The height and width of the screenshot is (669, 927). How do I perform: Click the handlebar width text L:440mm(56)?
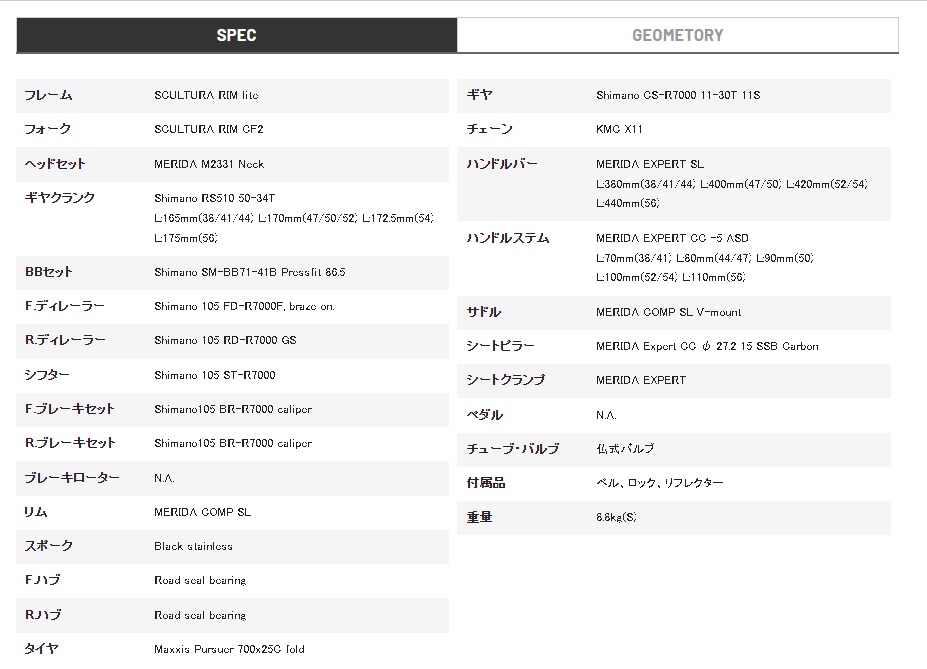tap(627, 203)
